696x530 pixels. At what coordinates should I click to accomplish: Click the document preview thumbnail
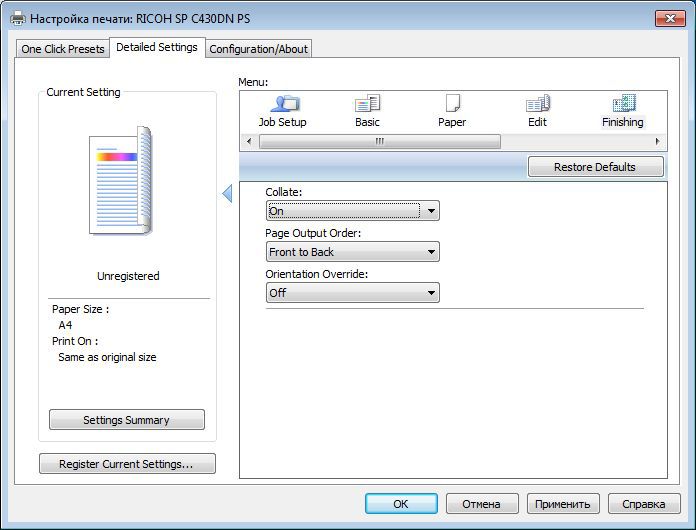tap(122, 182)
